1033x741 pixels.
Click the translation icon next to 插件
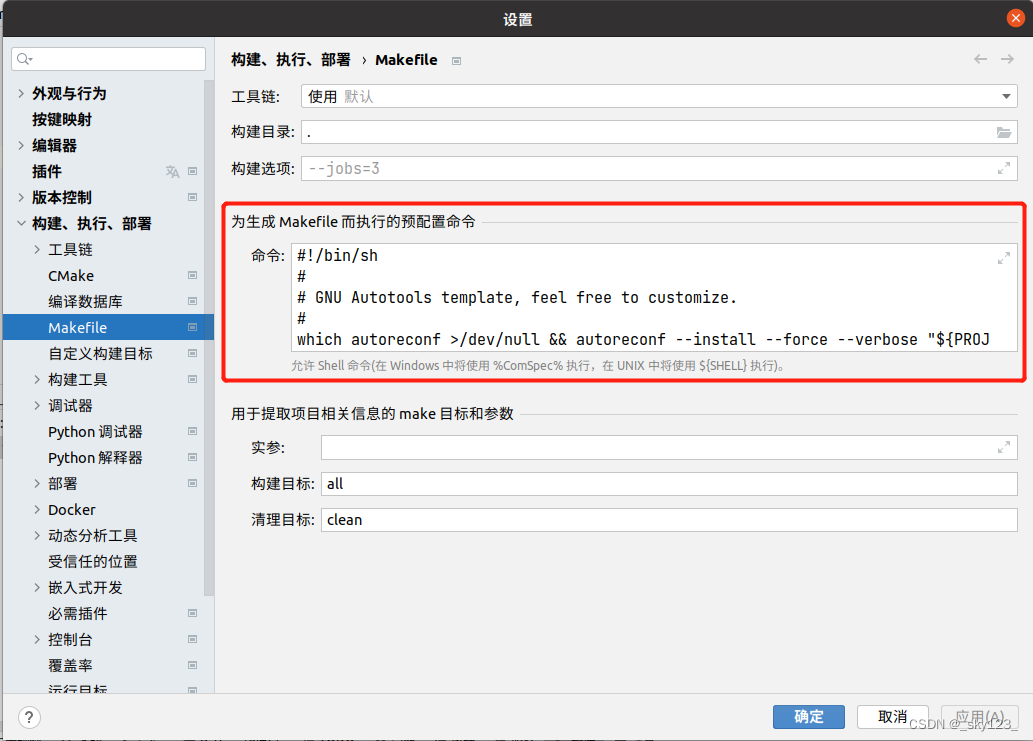173,172
